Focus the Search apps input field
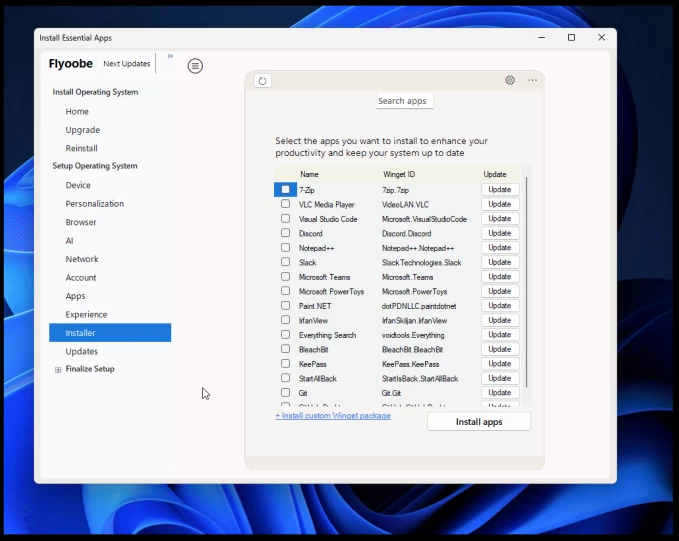The width and height of the screenshot is (679, 541). coord(404,101)
